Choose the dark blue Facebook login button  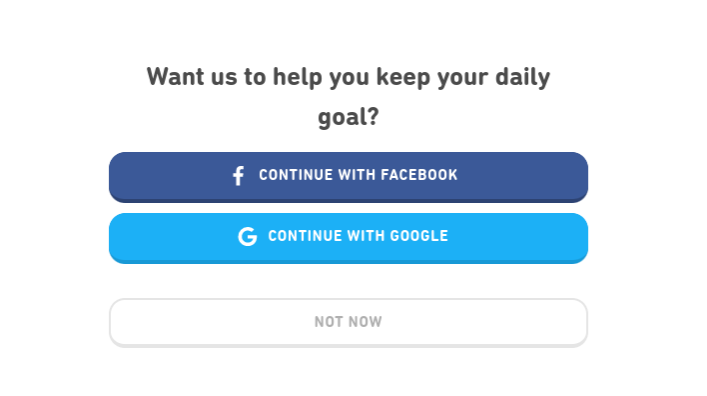[x=348, y=177]
